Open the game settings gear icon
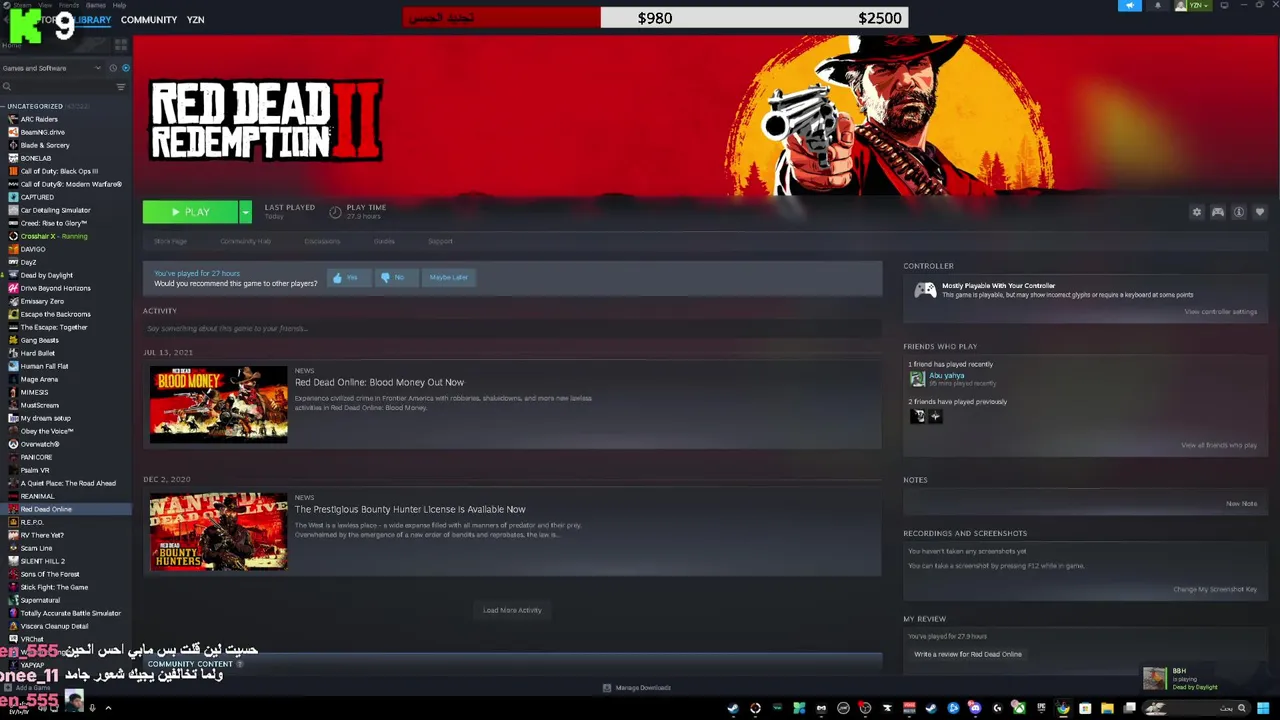1280x720 pixels. pyautogui.click(x=1197, y=212)
